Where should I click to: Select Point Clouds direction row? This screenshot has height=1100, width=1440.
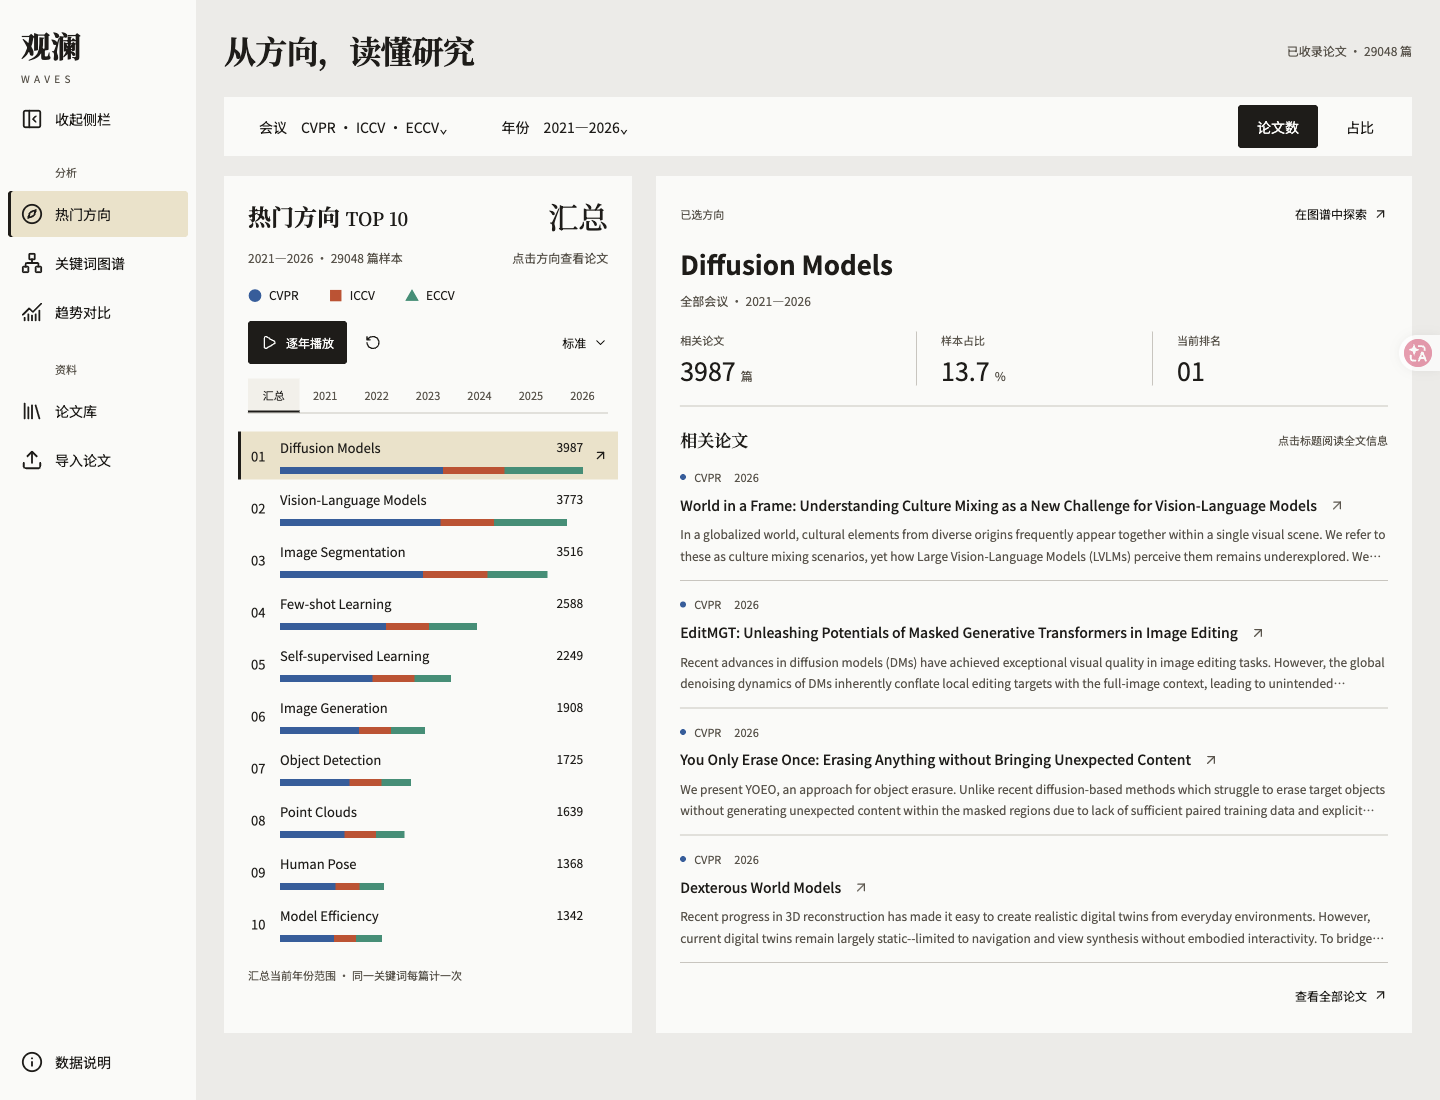[428, 820]
